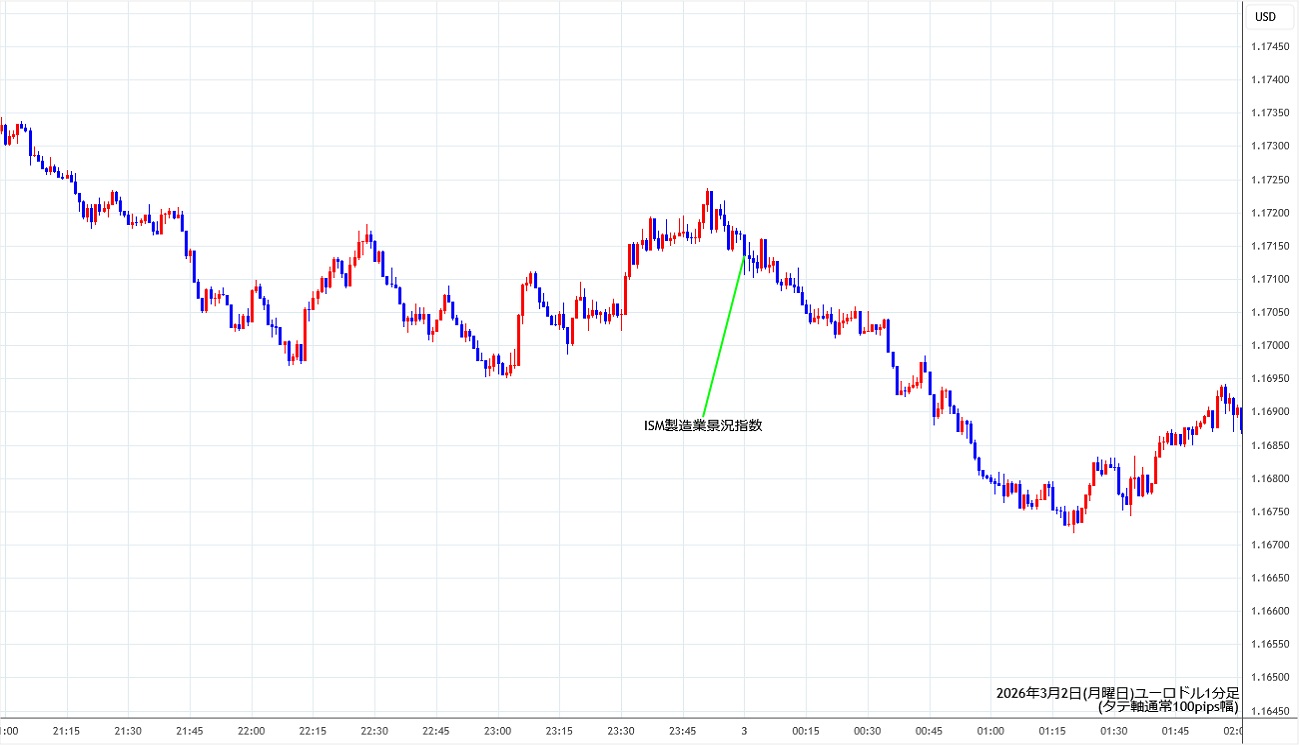Click the 23:45 time axis label
The height and width of the screenshot is (745, 1300).
[x=682, y=731]
